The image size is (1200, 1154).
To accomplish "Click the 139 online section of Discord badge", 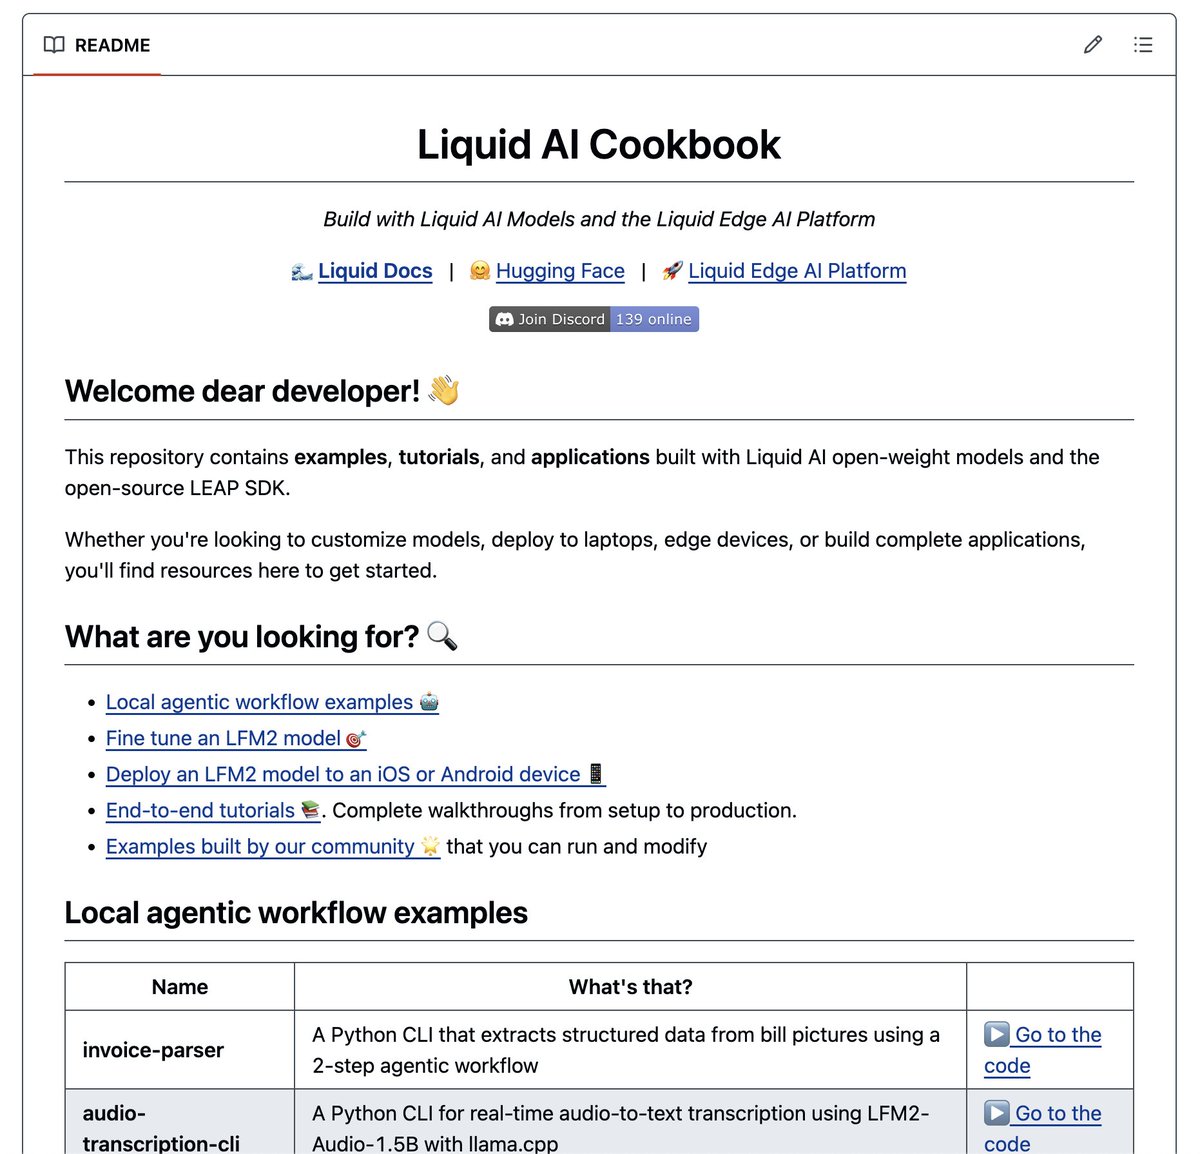I will (x=654, y=319).
